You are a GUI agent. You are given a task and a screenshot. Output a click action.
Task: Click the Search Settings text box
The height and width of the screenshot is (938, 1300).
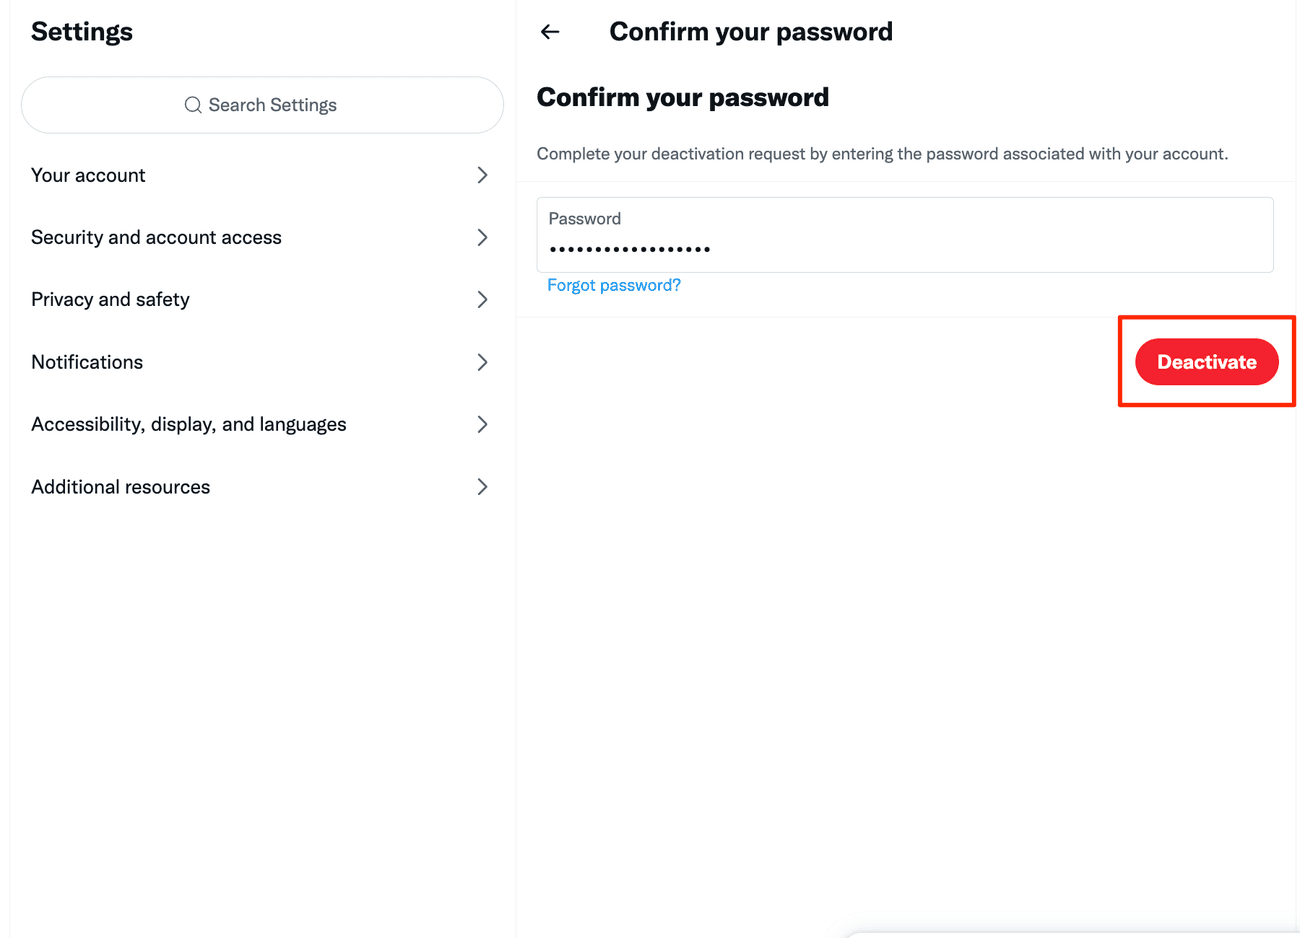272,105
